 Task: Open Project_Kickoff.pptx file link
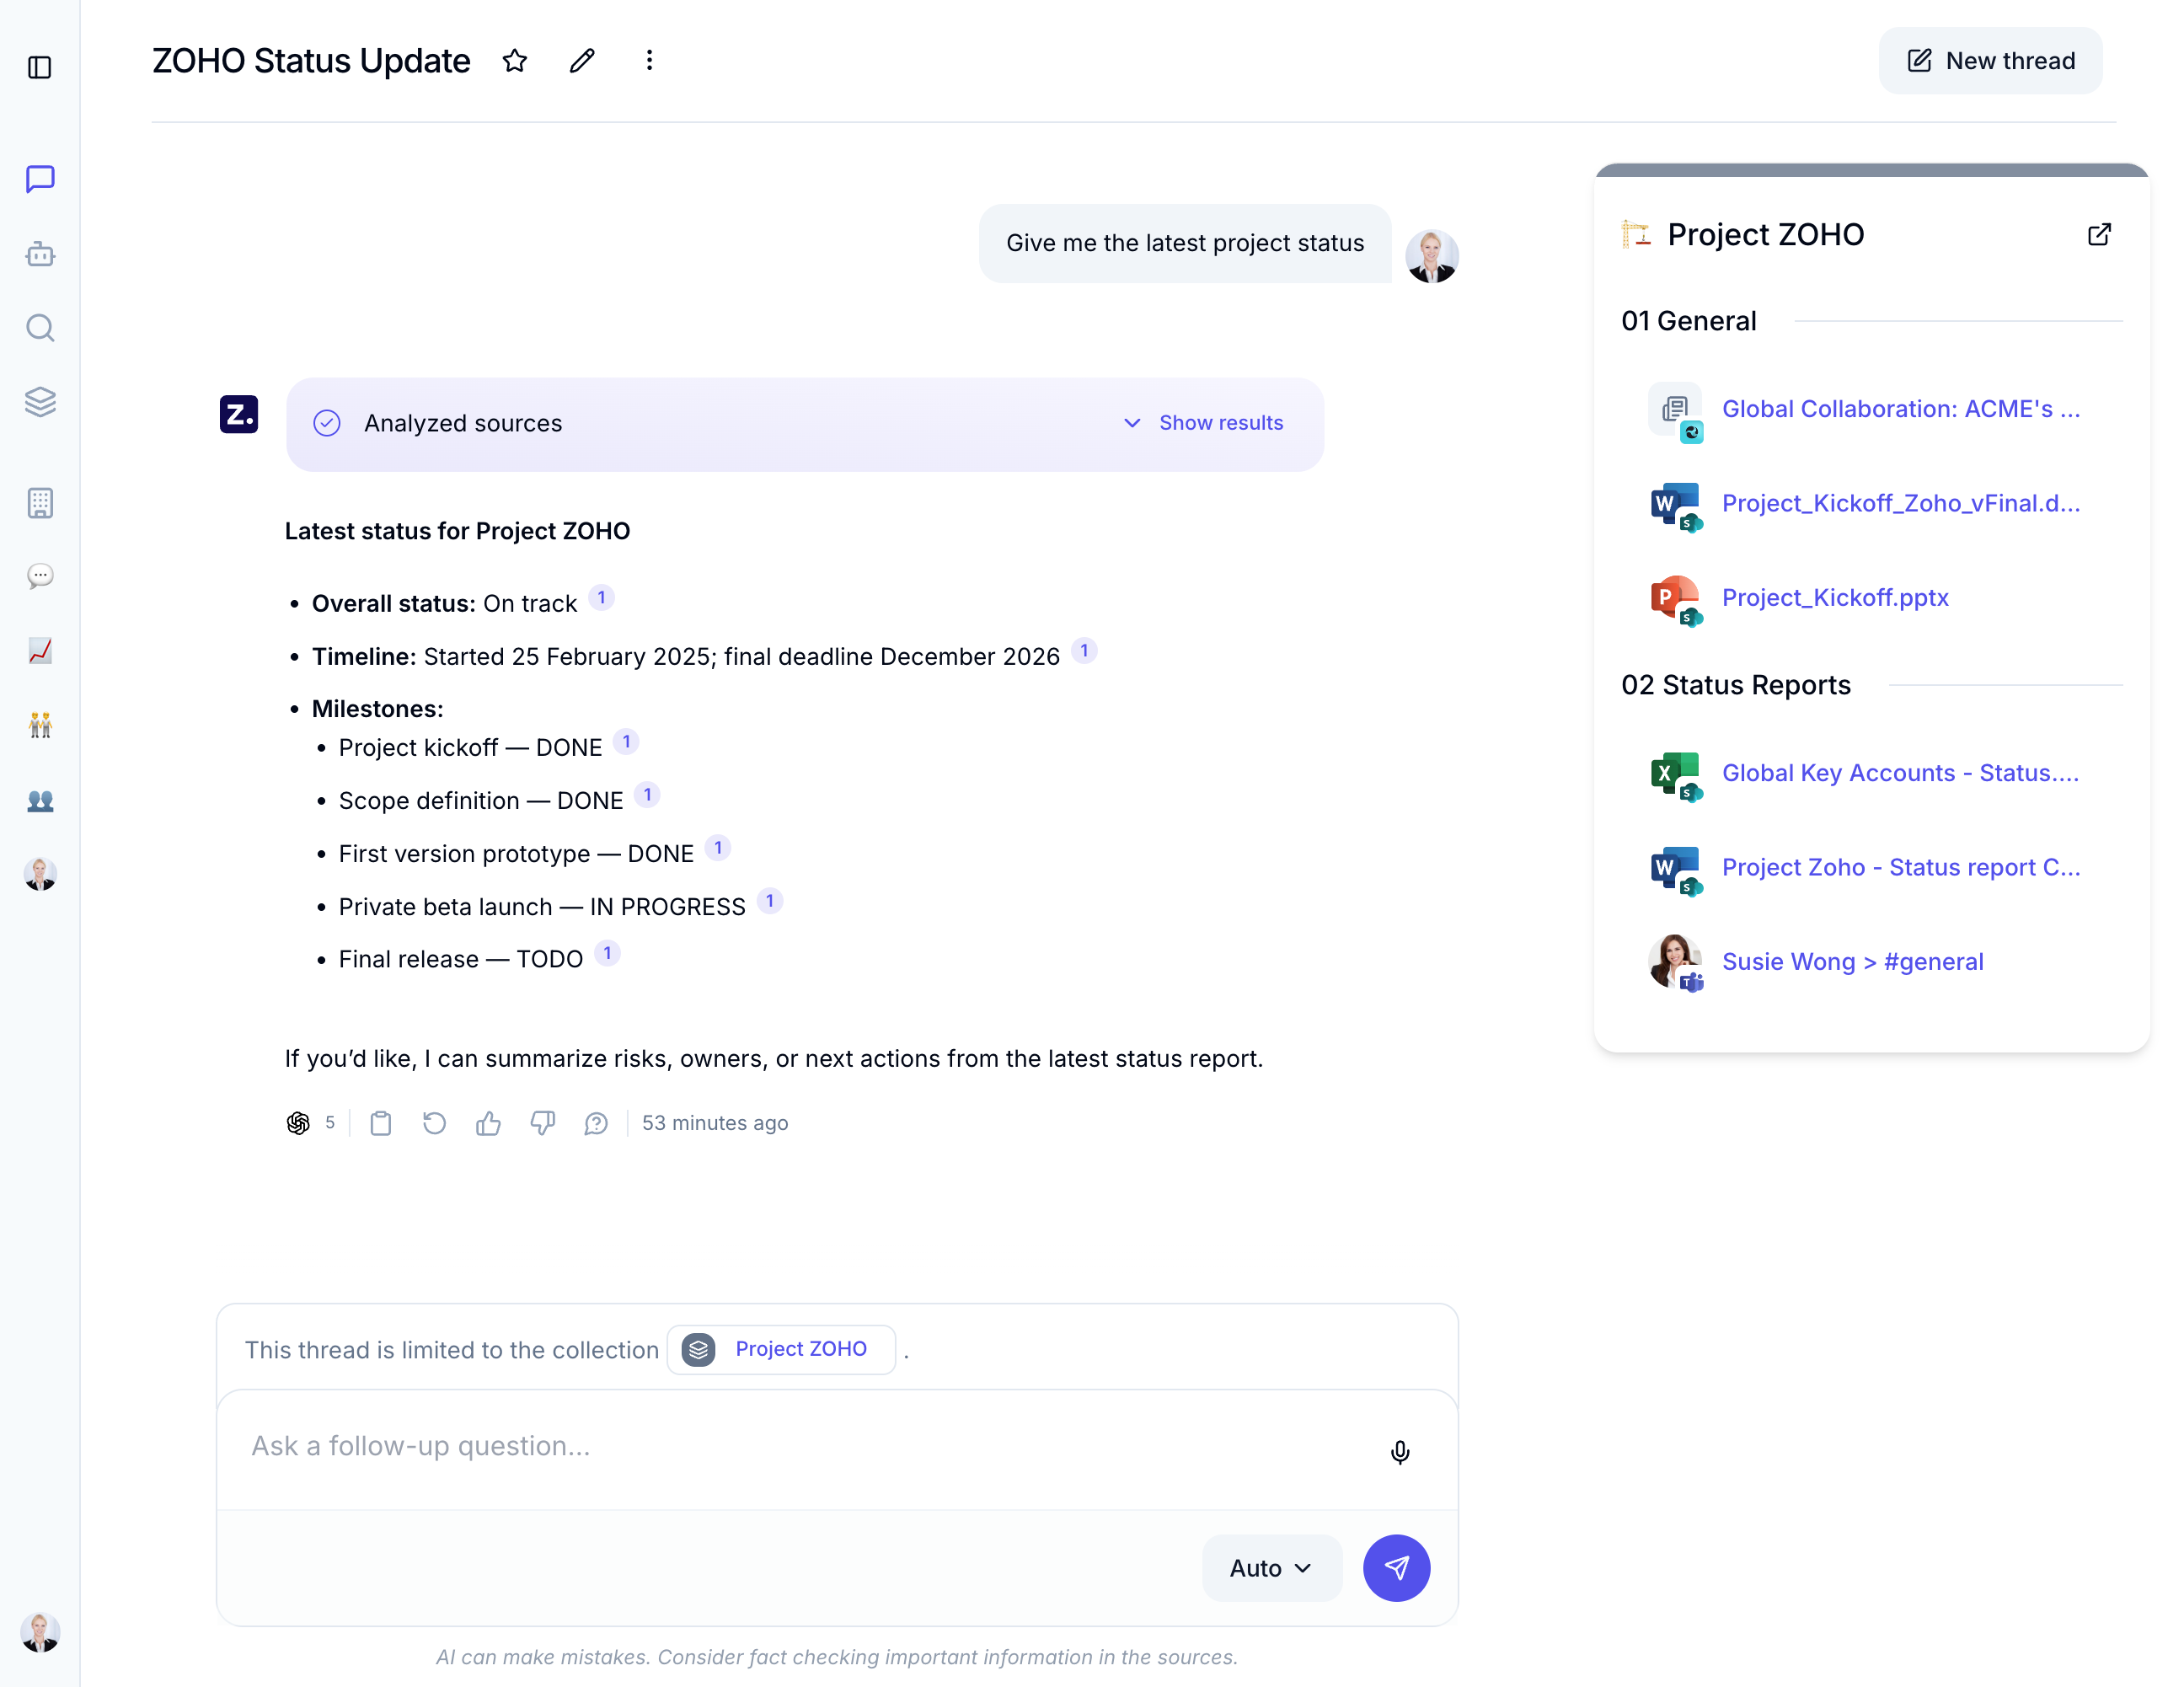(1834, 597)
